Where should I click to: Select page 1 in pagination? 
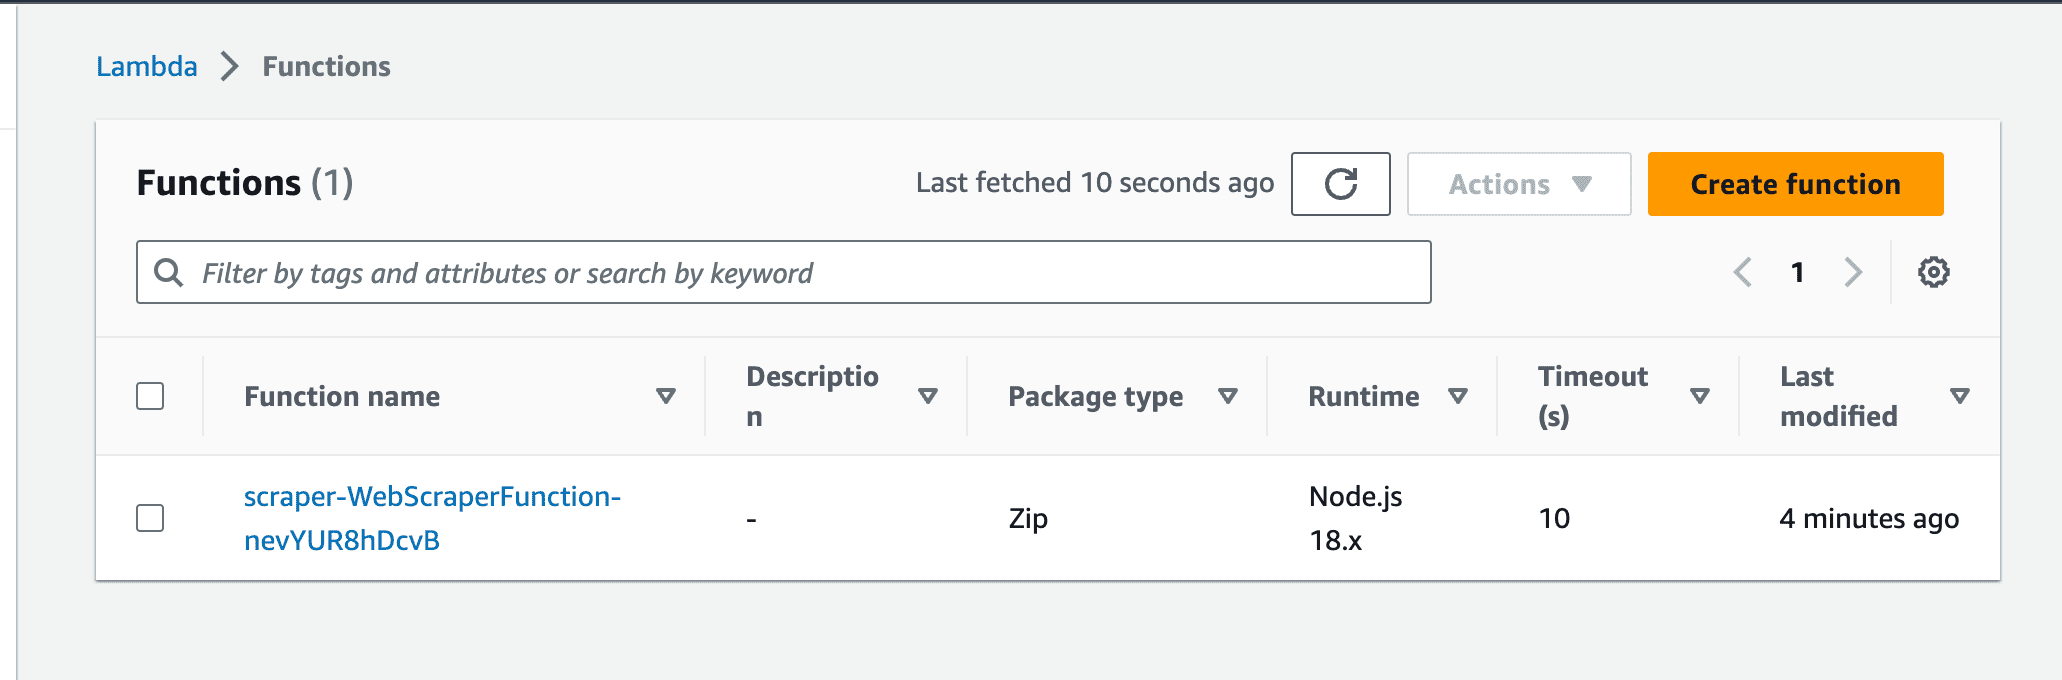pyautogui.click(x=1798, y=271)
